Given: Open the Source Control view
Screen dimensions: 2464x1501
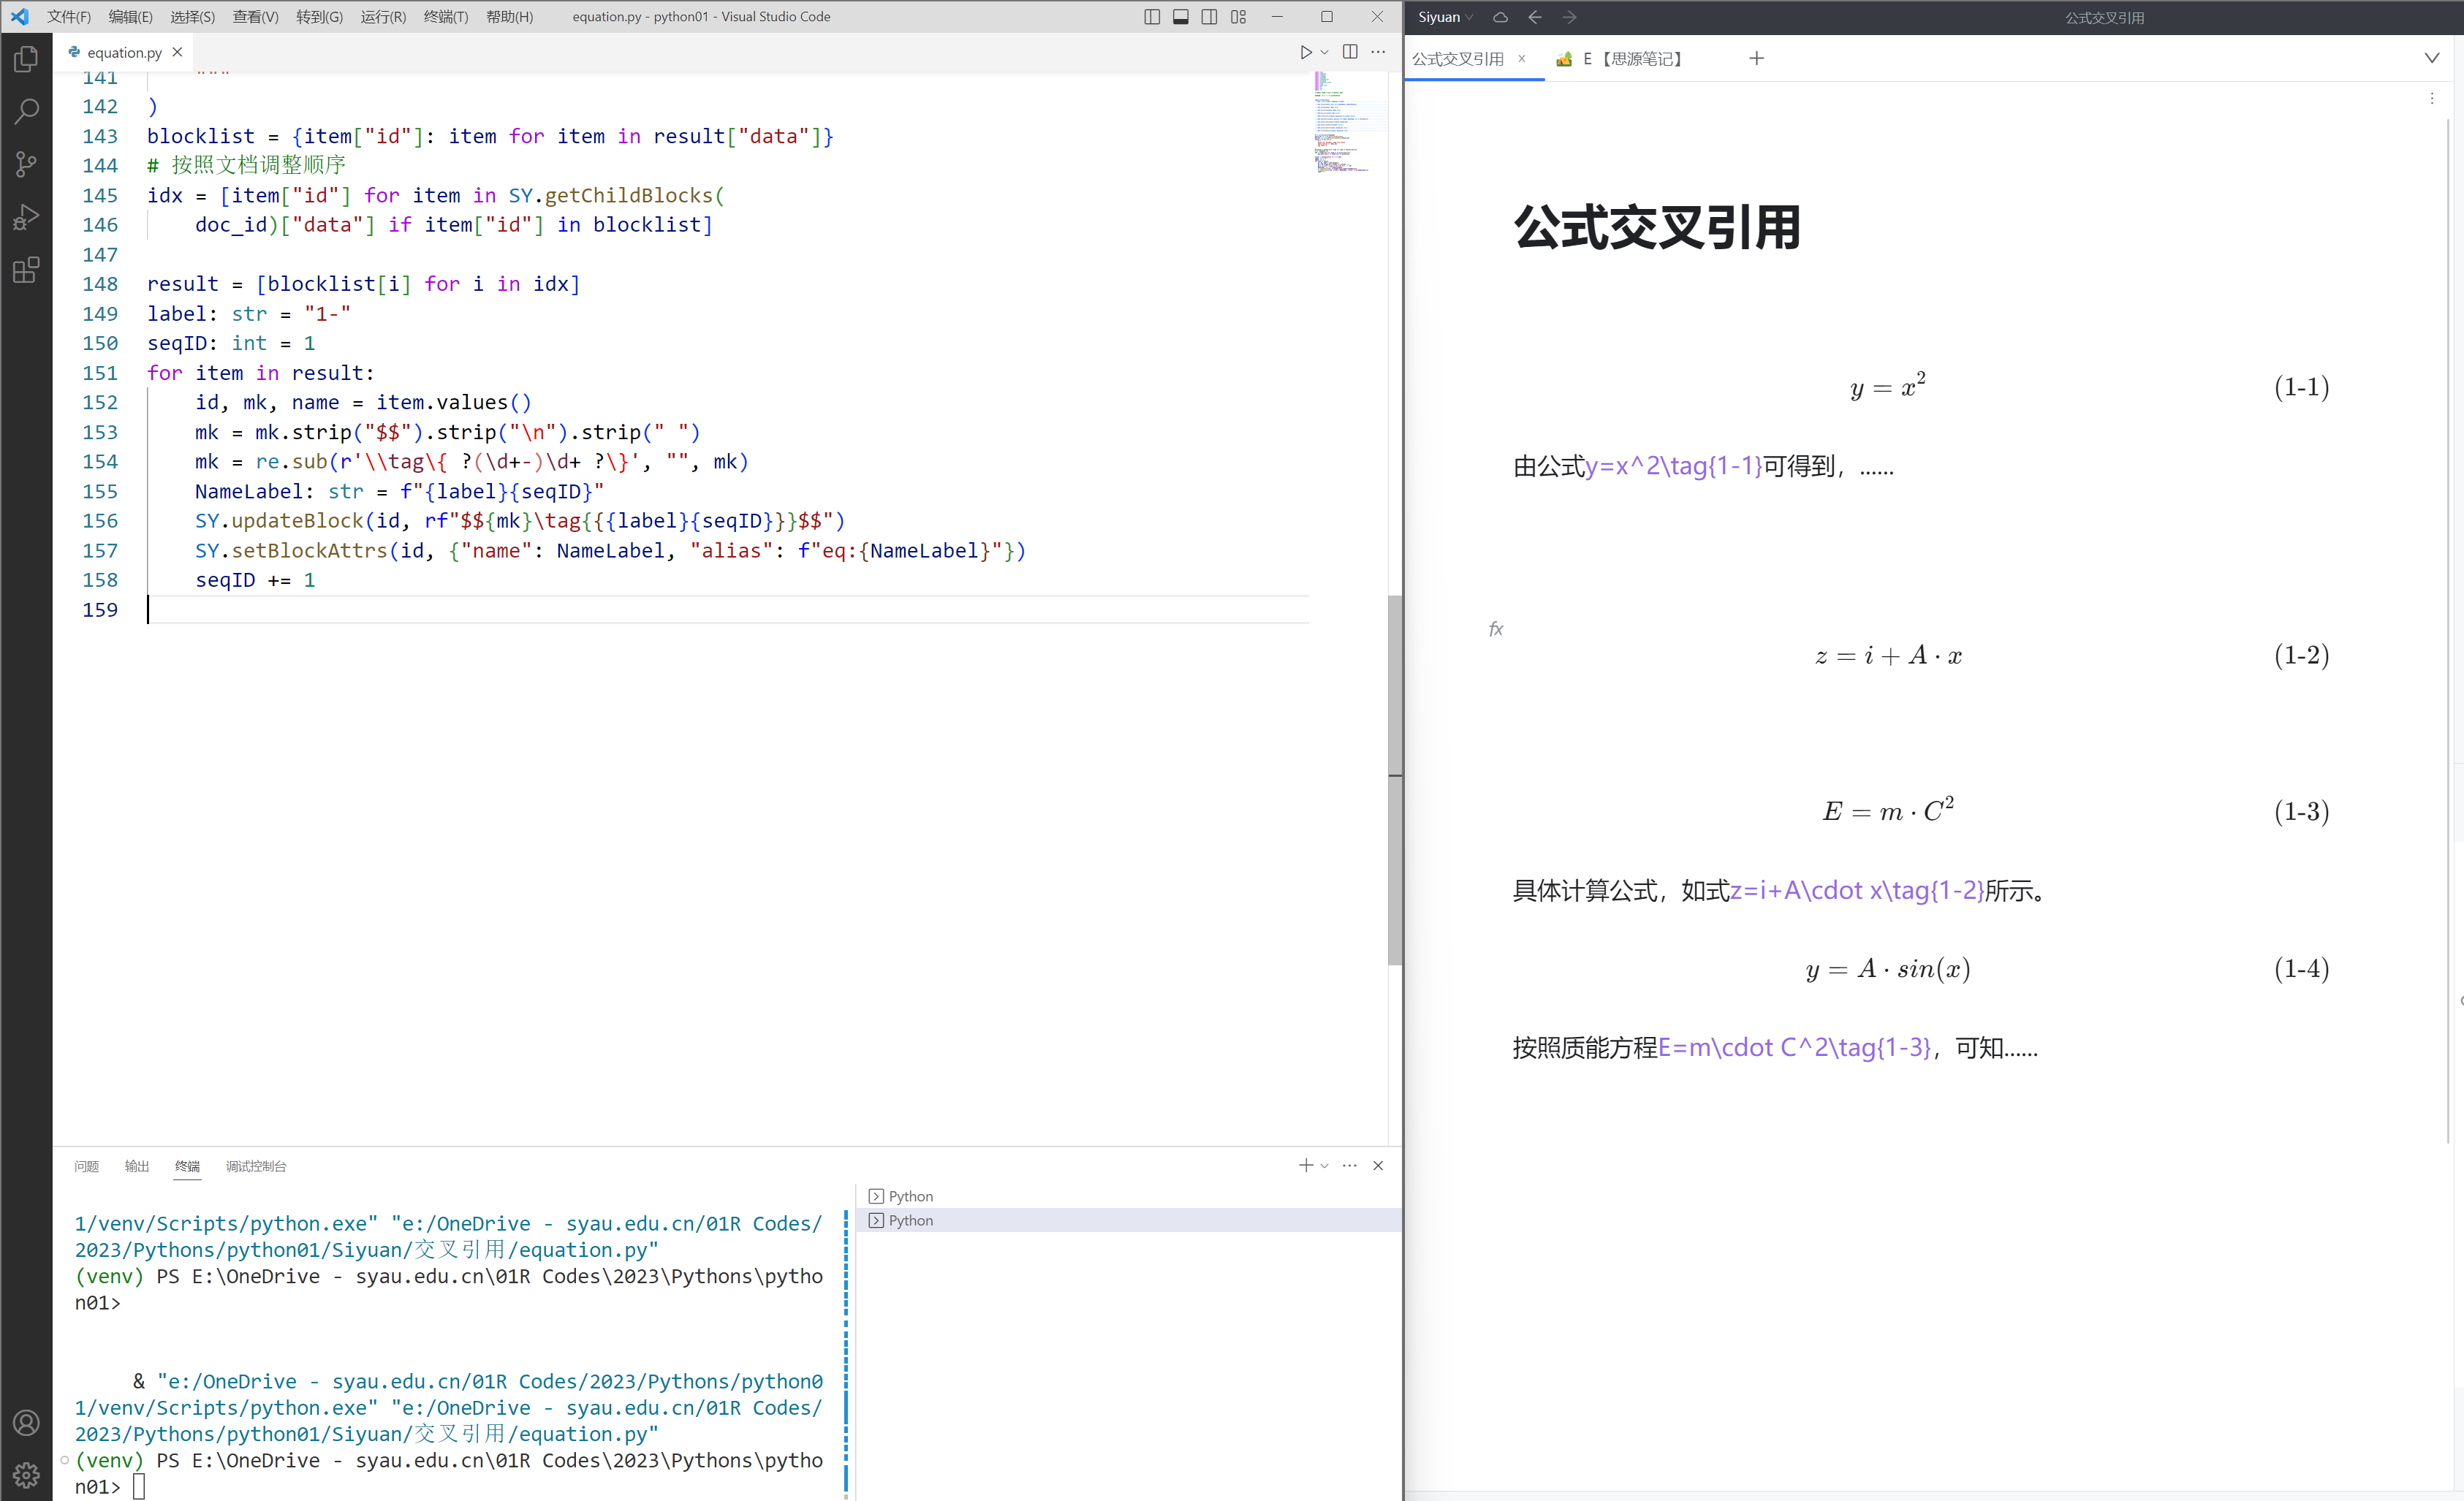Looking at the screenshot, I should point(27,164).
